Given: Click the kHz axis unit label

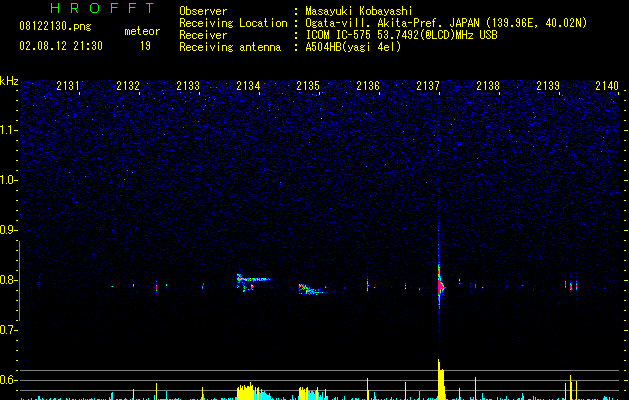Looking at the screenshot, I should tap(9, 81).
